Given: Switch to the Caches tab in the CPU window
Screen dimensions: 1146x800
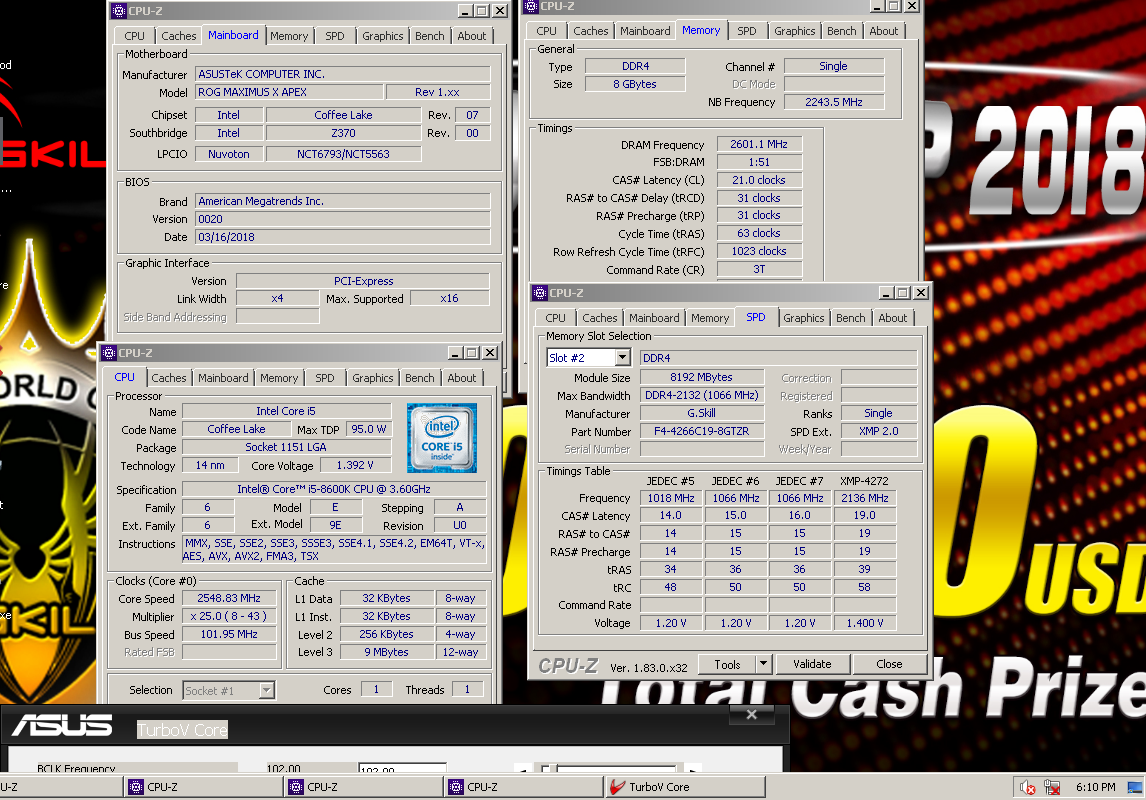Looking at the screenshot, I should [169, 378].
